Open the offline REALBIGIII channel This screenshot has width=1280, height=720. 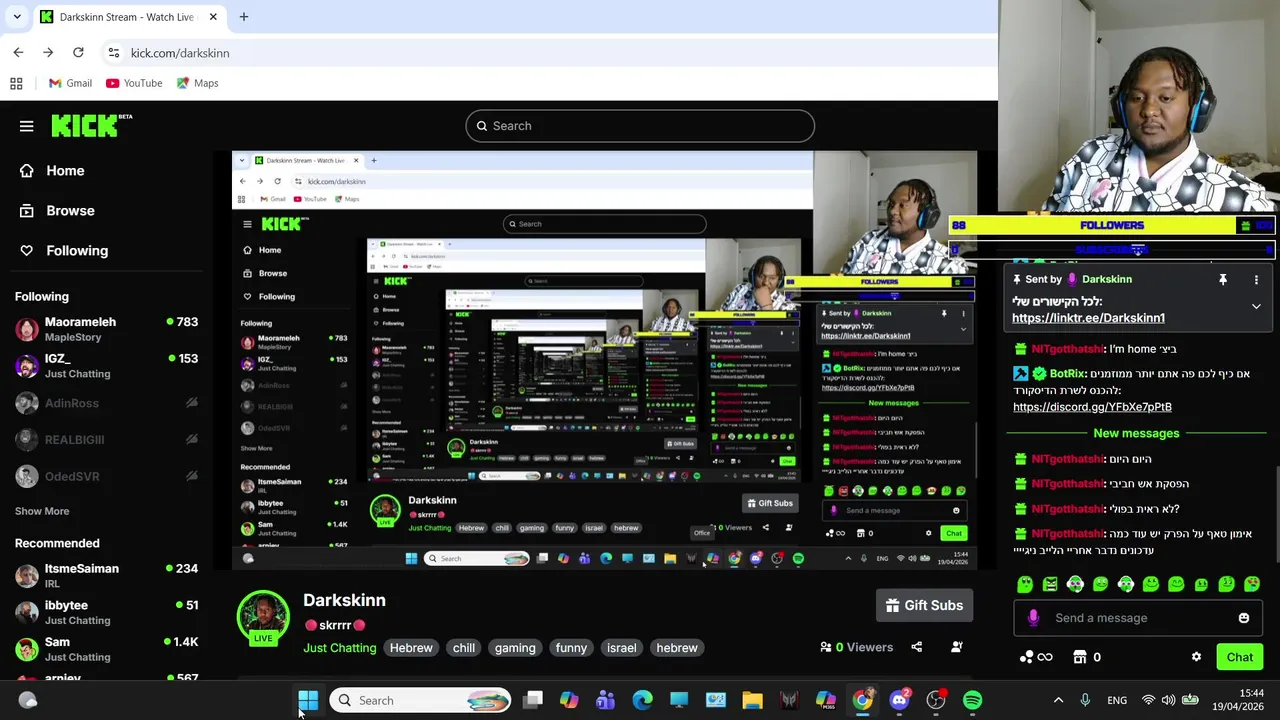(106, 440)
